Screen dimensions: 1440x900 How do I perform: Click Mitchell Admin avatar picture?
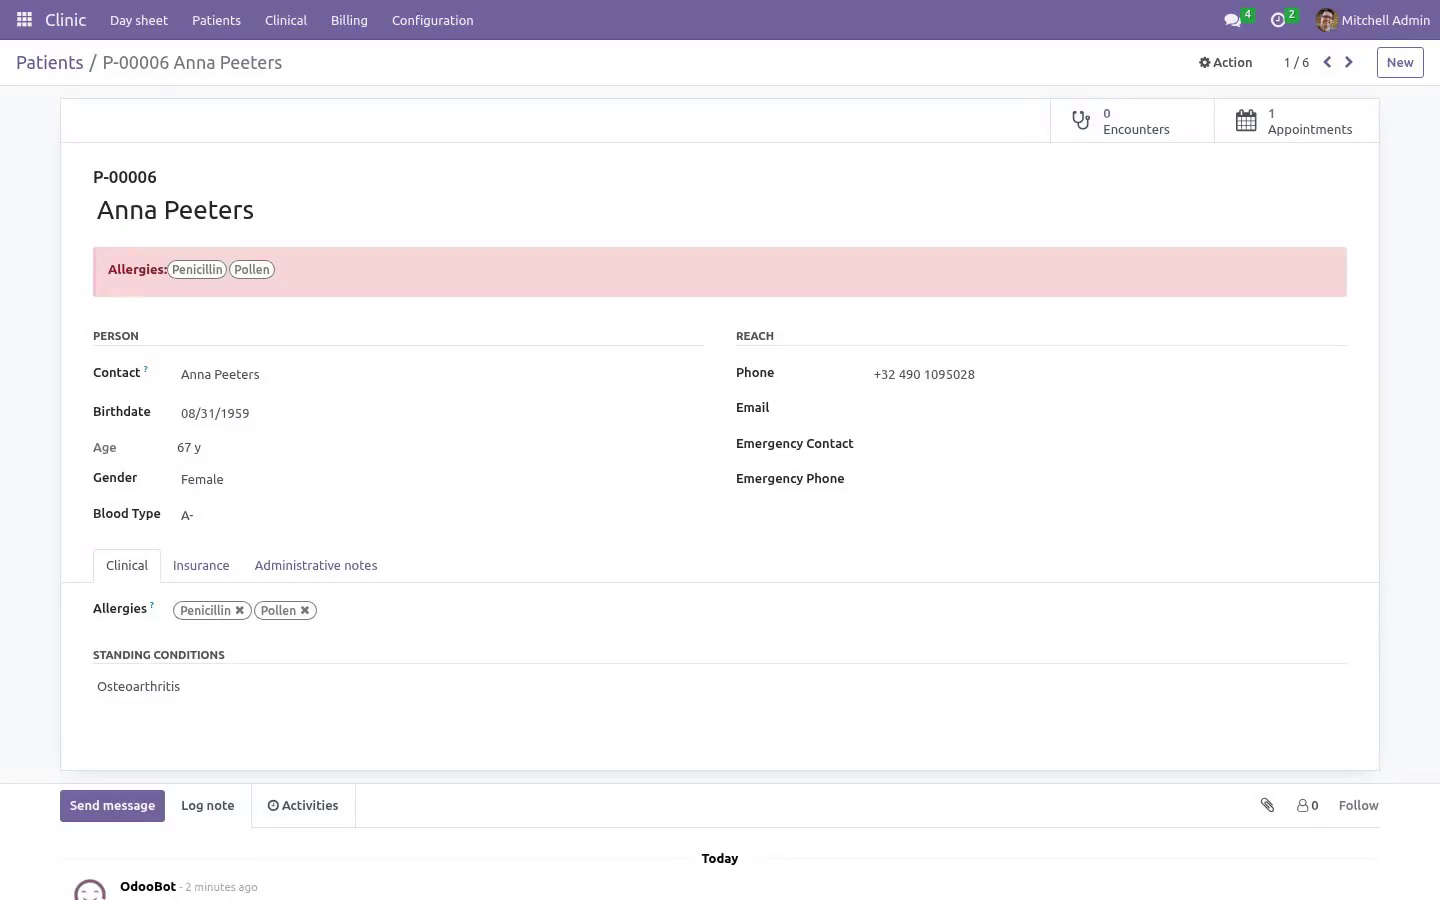pyautogui.click(x=1327, y=20)
